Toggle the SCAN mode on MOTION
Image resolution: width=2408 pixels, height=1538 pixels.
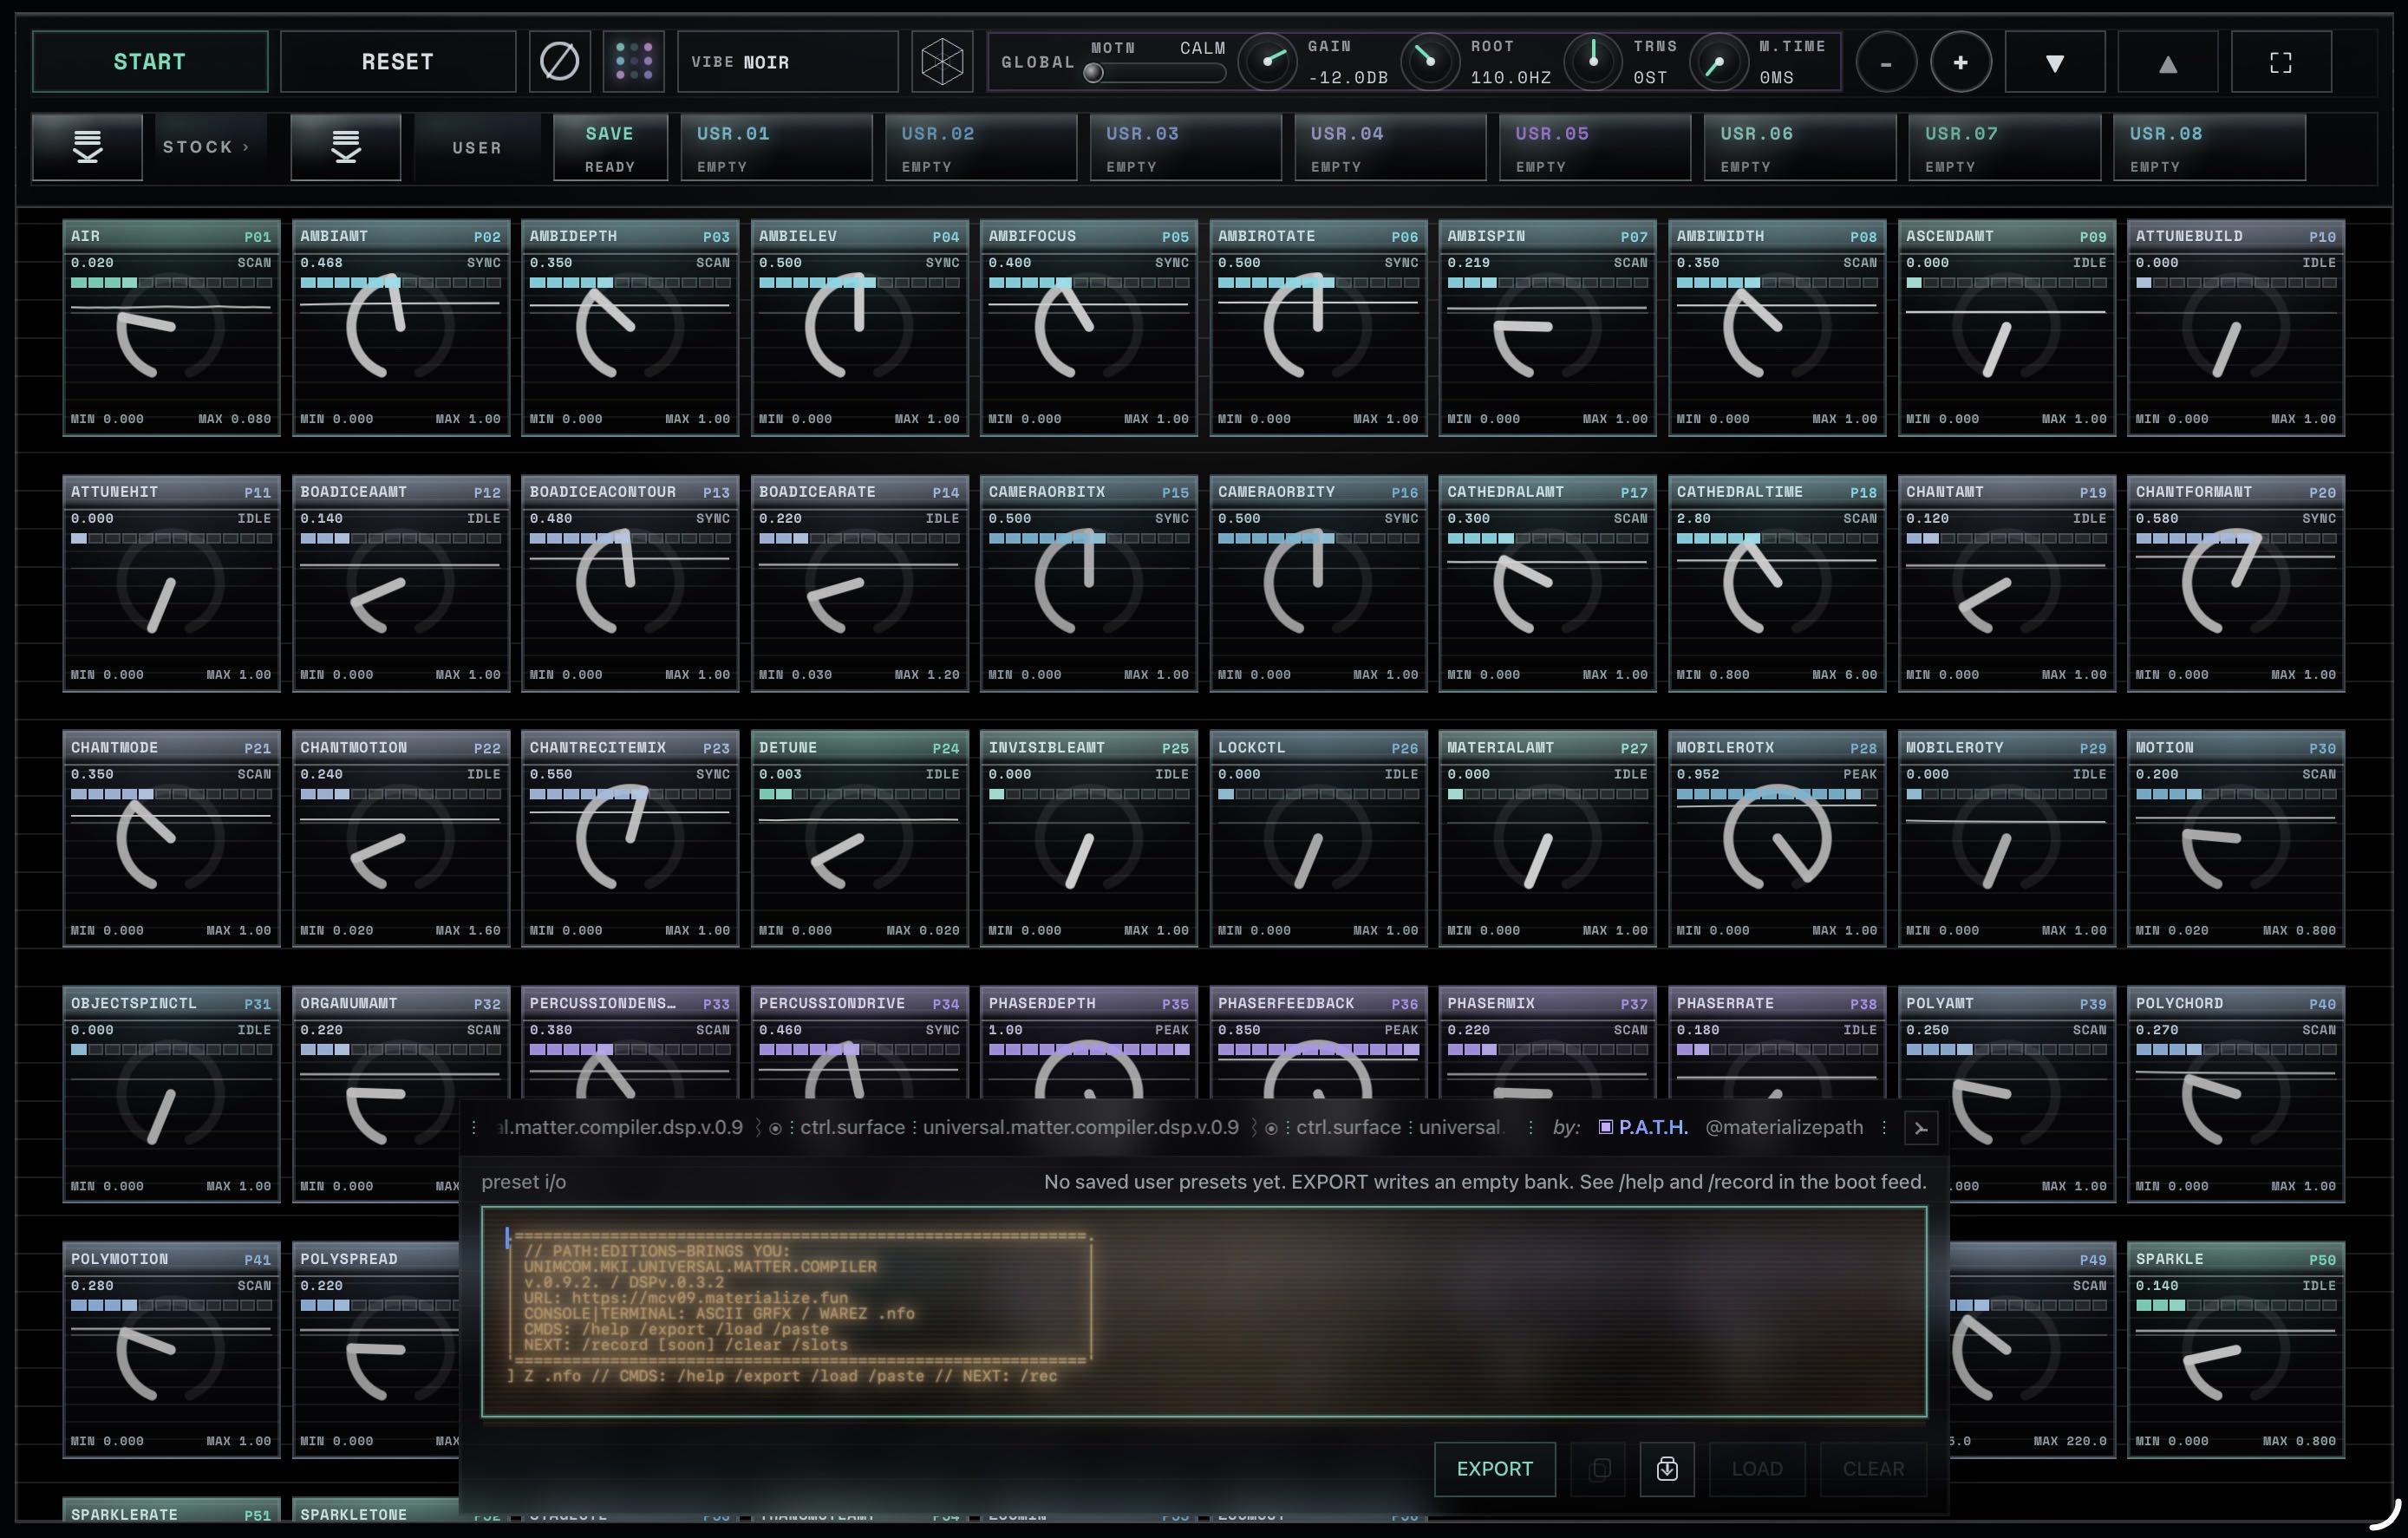pos(2318,774)
